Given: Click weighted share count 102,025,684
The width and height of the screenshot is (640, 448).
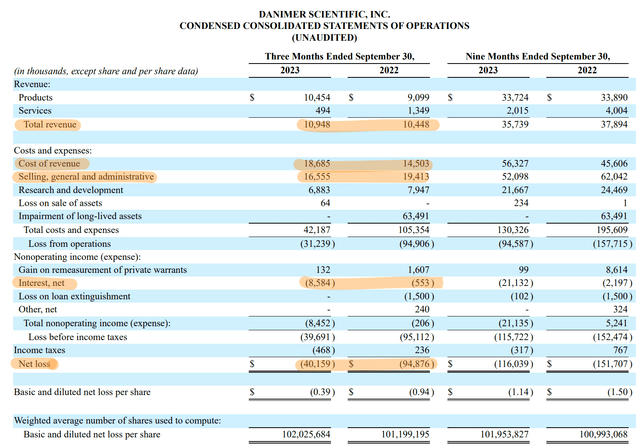Looking at the screenshot, I should pyautogui.click(x=306, y=435).
